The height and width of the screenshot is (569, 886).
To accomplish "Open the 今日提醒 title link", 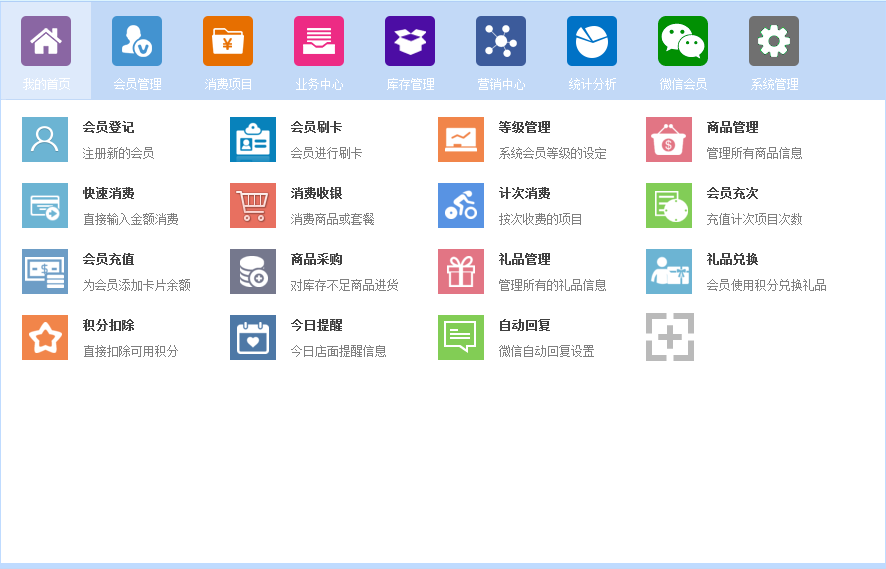I will coord(316,326).
